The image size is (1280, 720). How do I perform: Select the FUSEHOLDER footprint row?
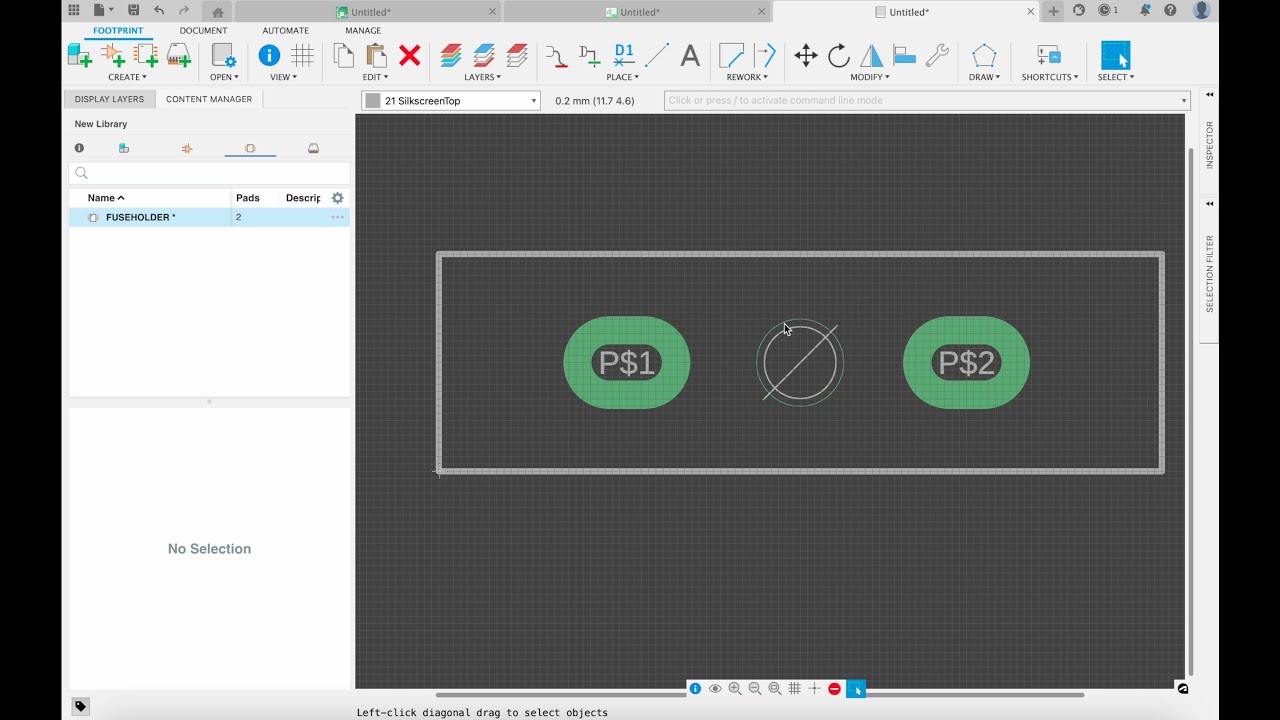209,217
